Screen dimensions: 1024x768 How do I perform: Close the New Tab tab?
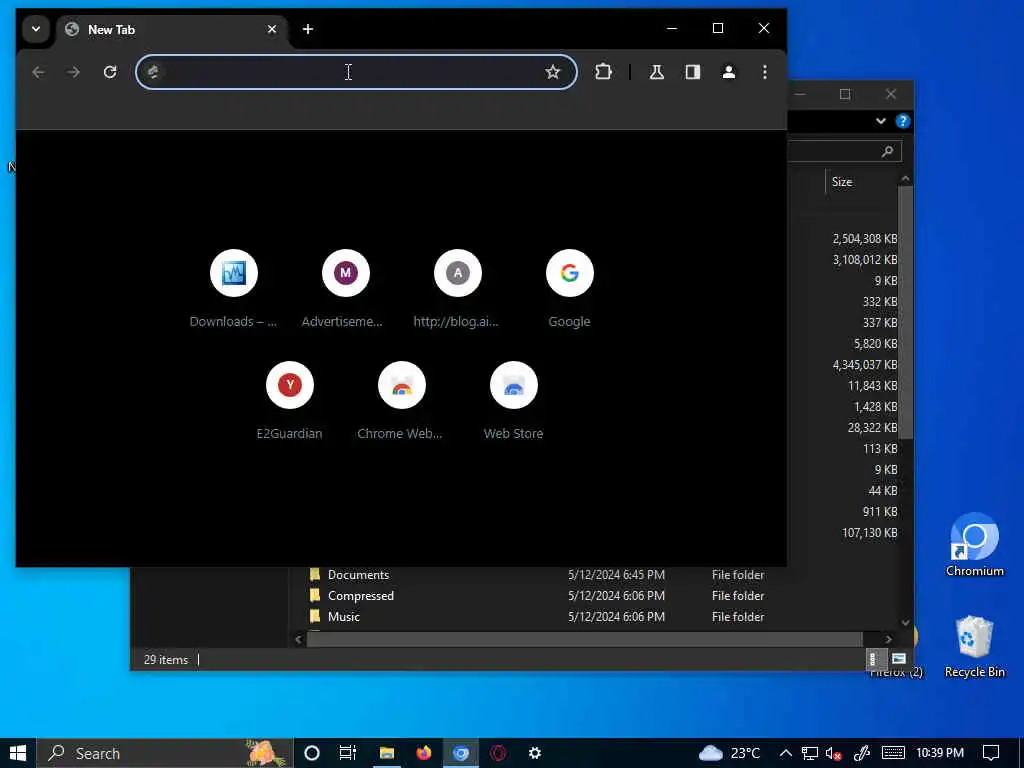(272, 29)
